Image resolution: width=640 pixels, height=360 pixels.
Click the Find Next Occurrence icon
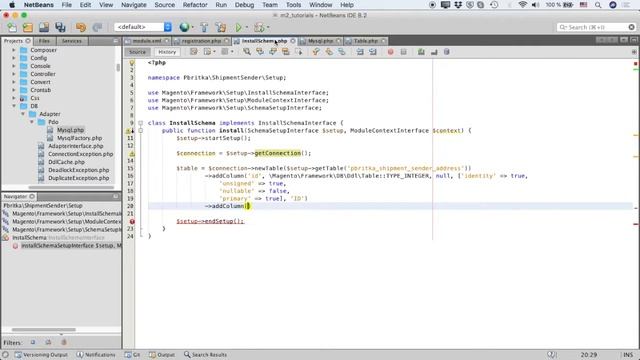click(273, 52)
